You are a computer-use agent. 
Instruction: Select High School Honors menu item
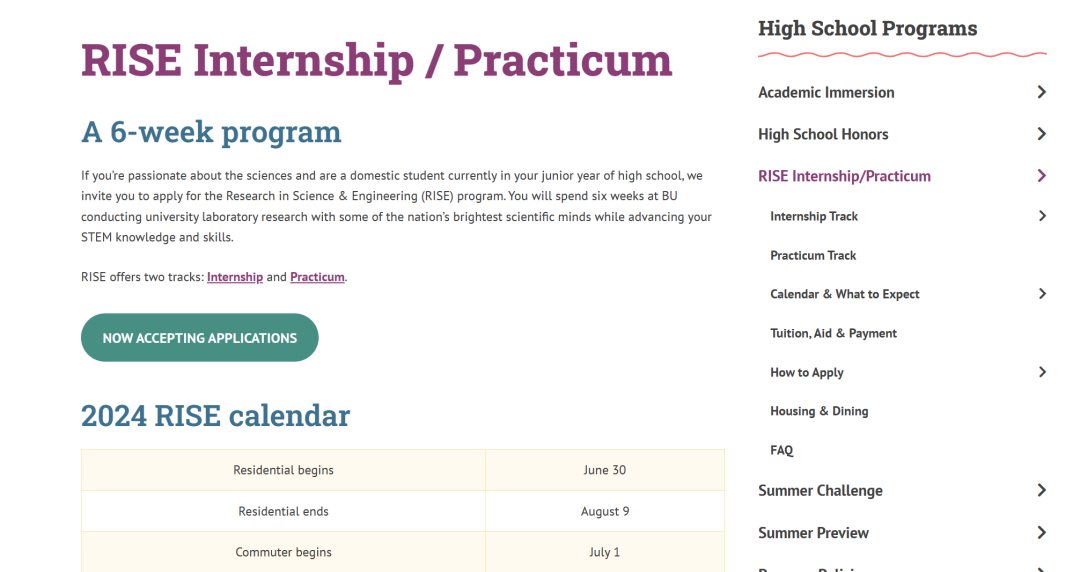click(x=823, y=134)
